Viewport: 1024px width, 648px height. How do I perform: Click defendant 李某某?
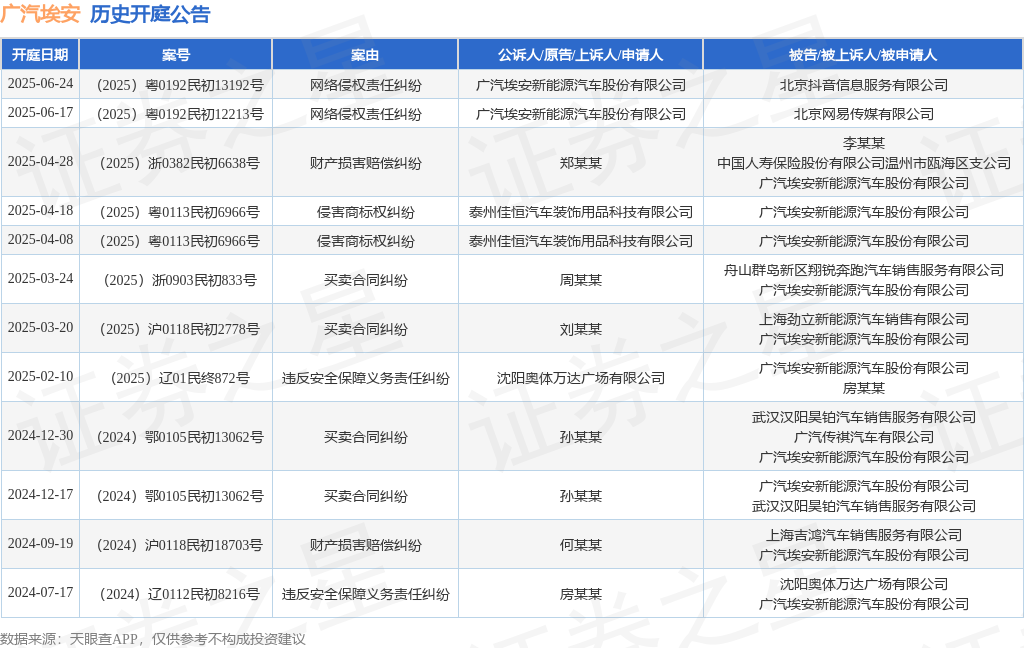(863, 143)
